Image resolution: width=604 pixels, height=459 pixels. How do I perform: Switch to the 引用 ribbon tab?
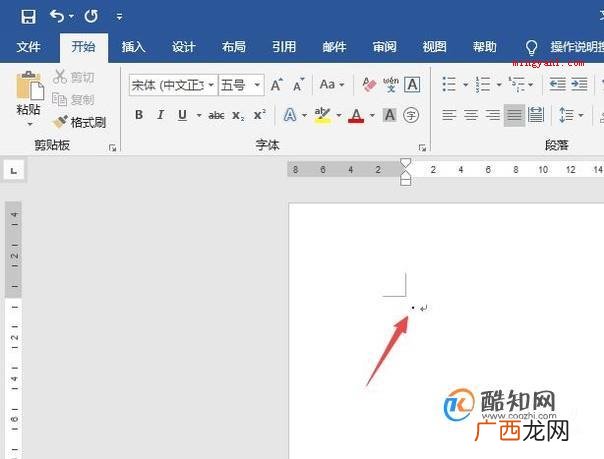click(x=284, y=47)
